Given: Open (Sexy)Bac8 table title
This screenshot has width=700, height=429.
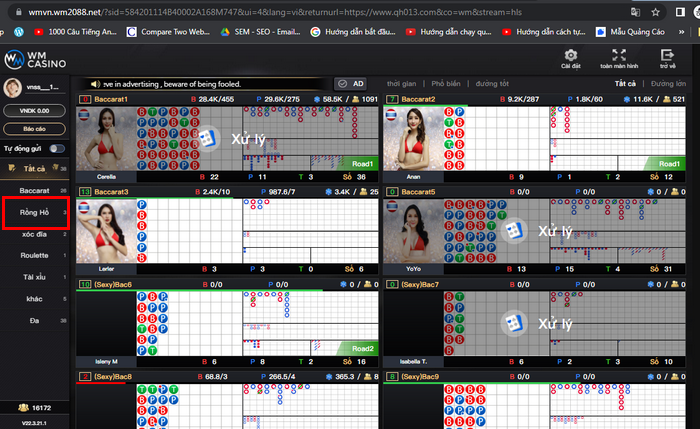Looking at the screenshot, I should [x=113, y=377].
